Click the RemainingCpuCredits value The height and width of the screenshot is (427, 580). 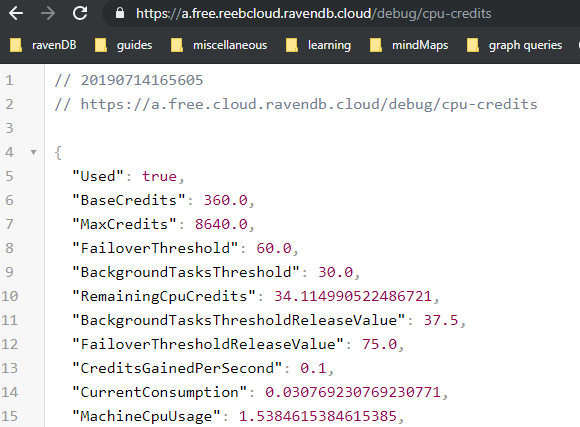click(x=353, y=296)
